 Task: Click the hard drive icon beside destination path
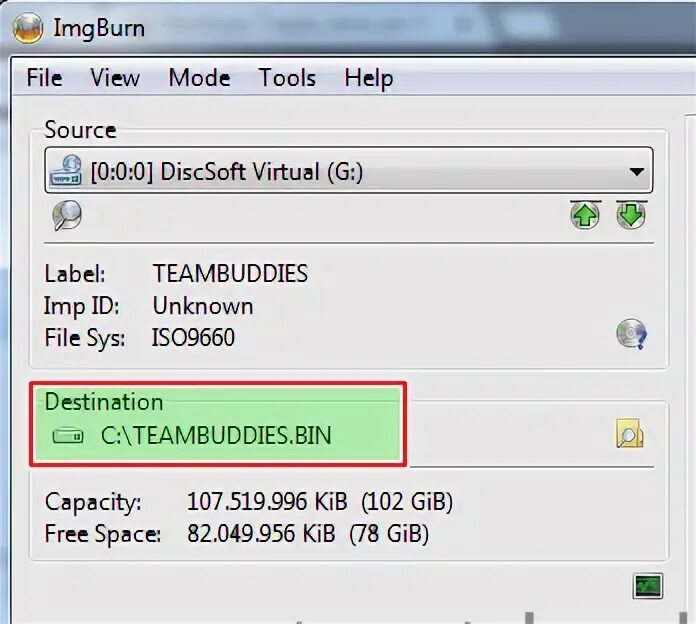(68, 436)
